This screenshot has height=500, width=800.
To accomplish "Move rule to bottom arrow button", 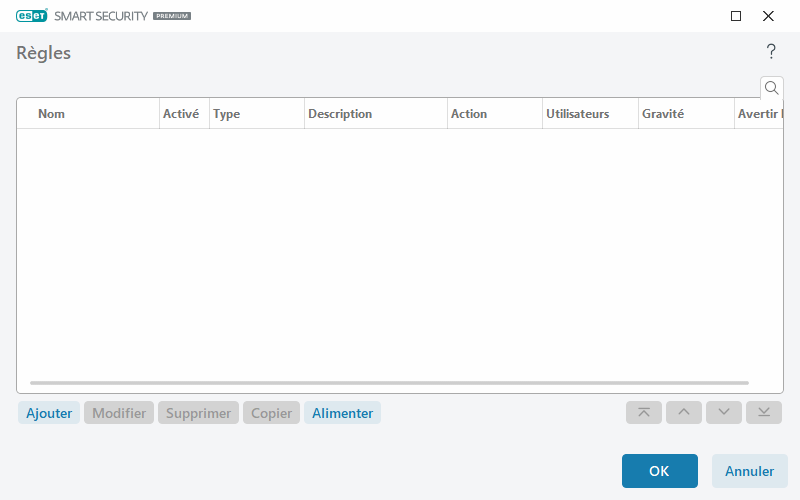I will (x=764, y=412).
